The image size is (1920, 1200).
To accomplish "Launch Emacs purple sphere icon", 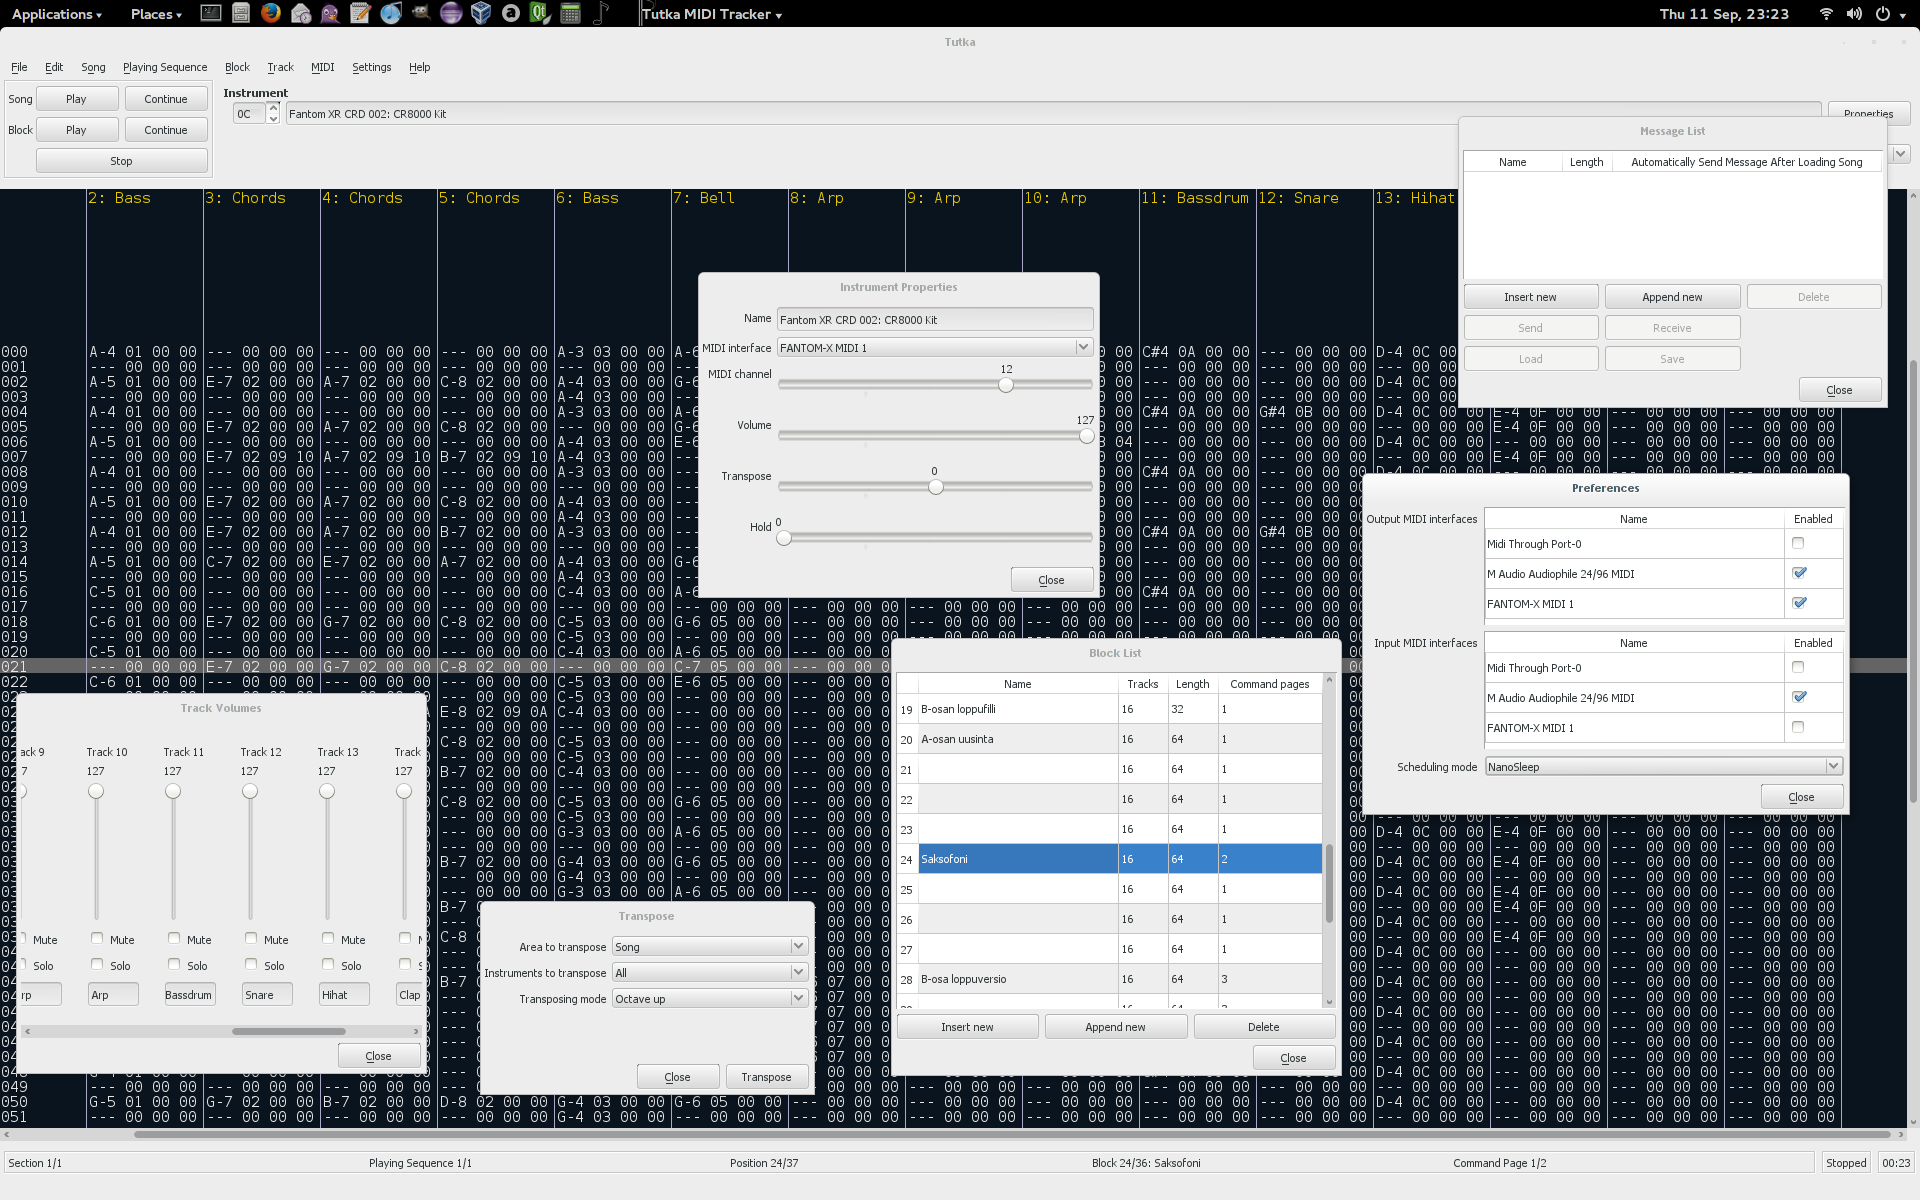I will [451, 14].
